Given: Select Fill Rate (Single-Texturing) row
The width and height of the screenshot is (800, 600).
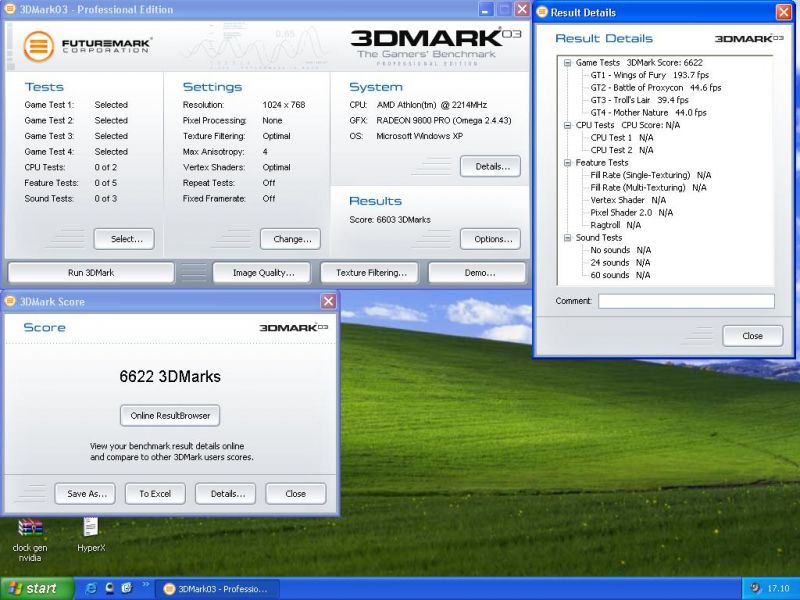Looking at the screenshot, I should pyautogui.click(x=651, y=175).
